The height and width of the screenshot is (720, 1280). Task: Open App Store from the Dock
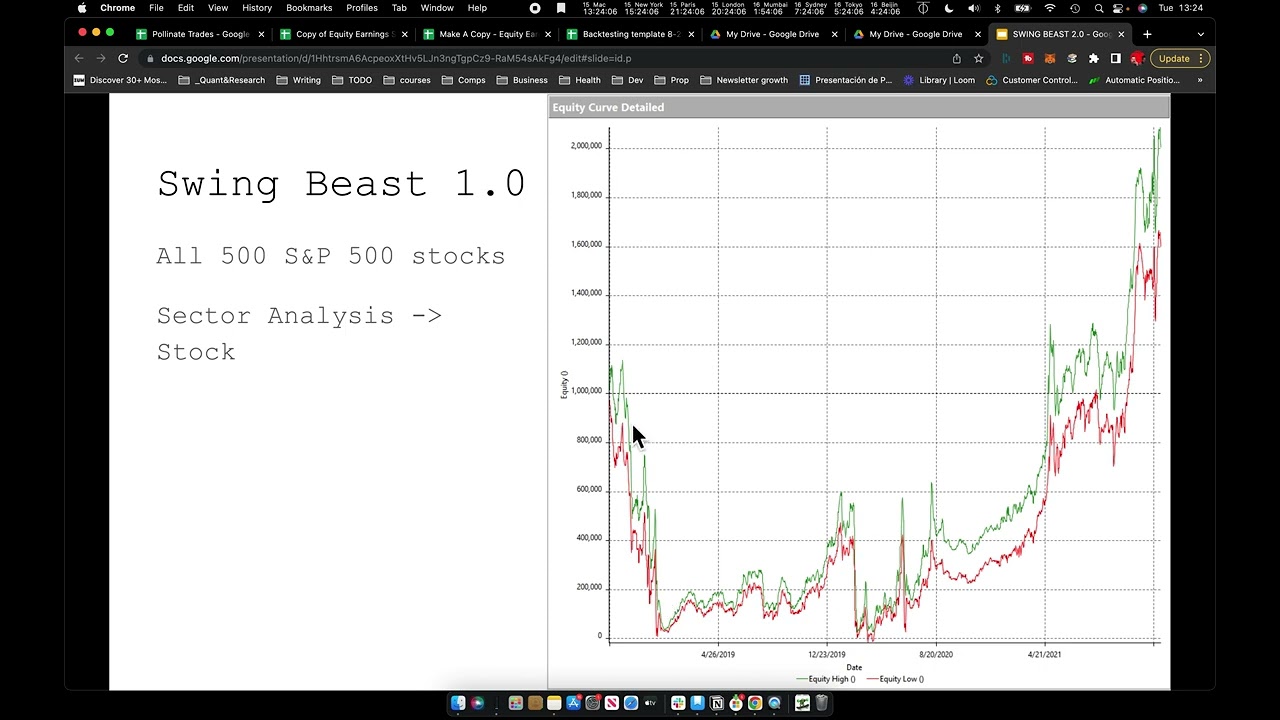tap(573, 703)
